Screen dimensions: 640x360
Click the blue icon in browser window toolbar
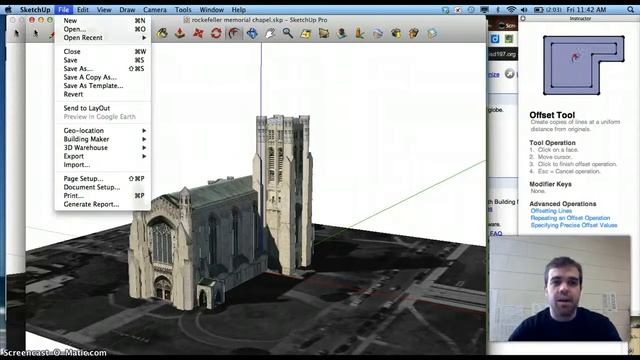point(495,39)
